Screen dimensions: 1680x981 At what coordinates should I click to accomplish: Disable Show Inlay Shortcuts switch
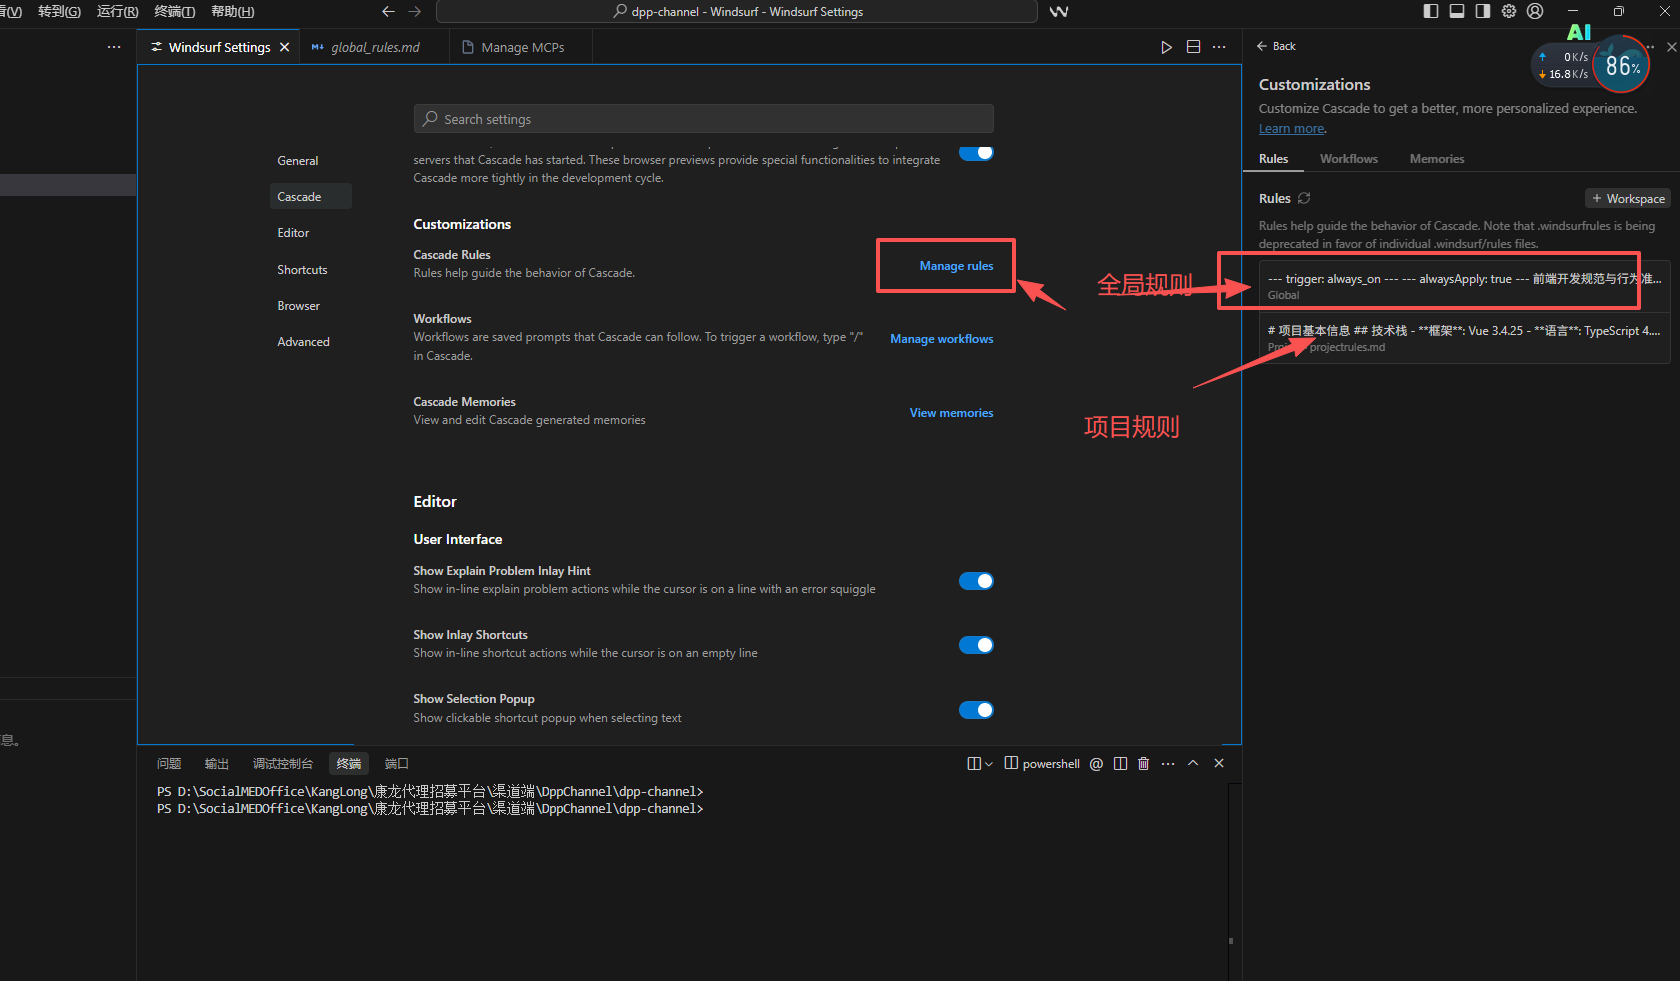coord(976,645)
